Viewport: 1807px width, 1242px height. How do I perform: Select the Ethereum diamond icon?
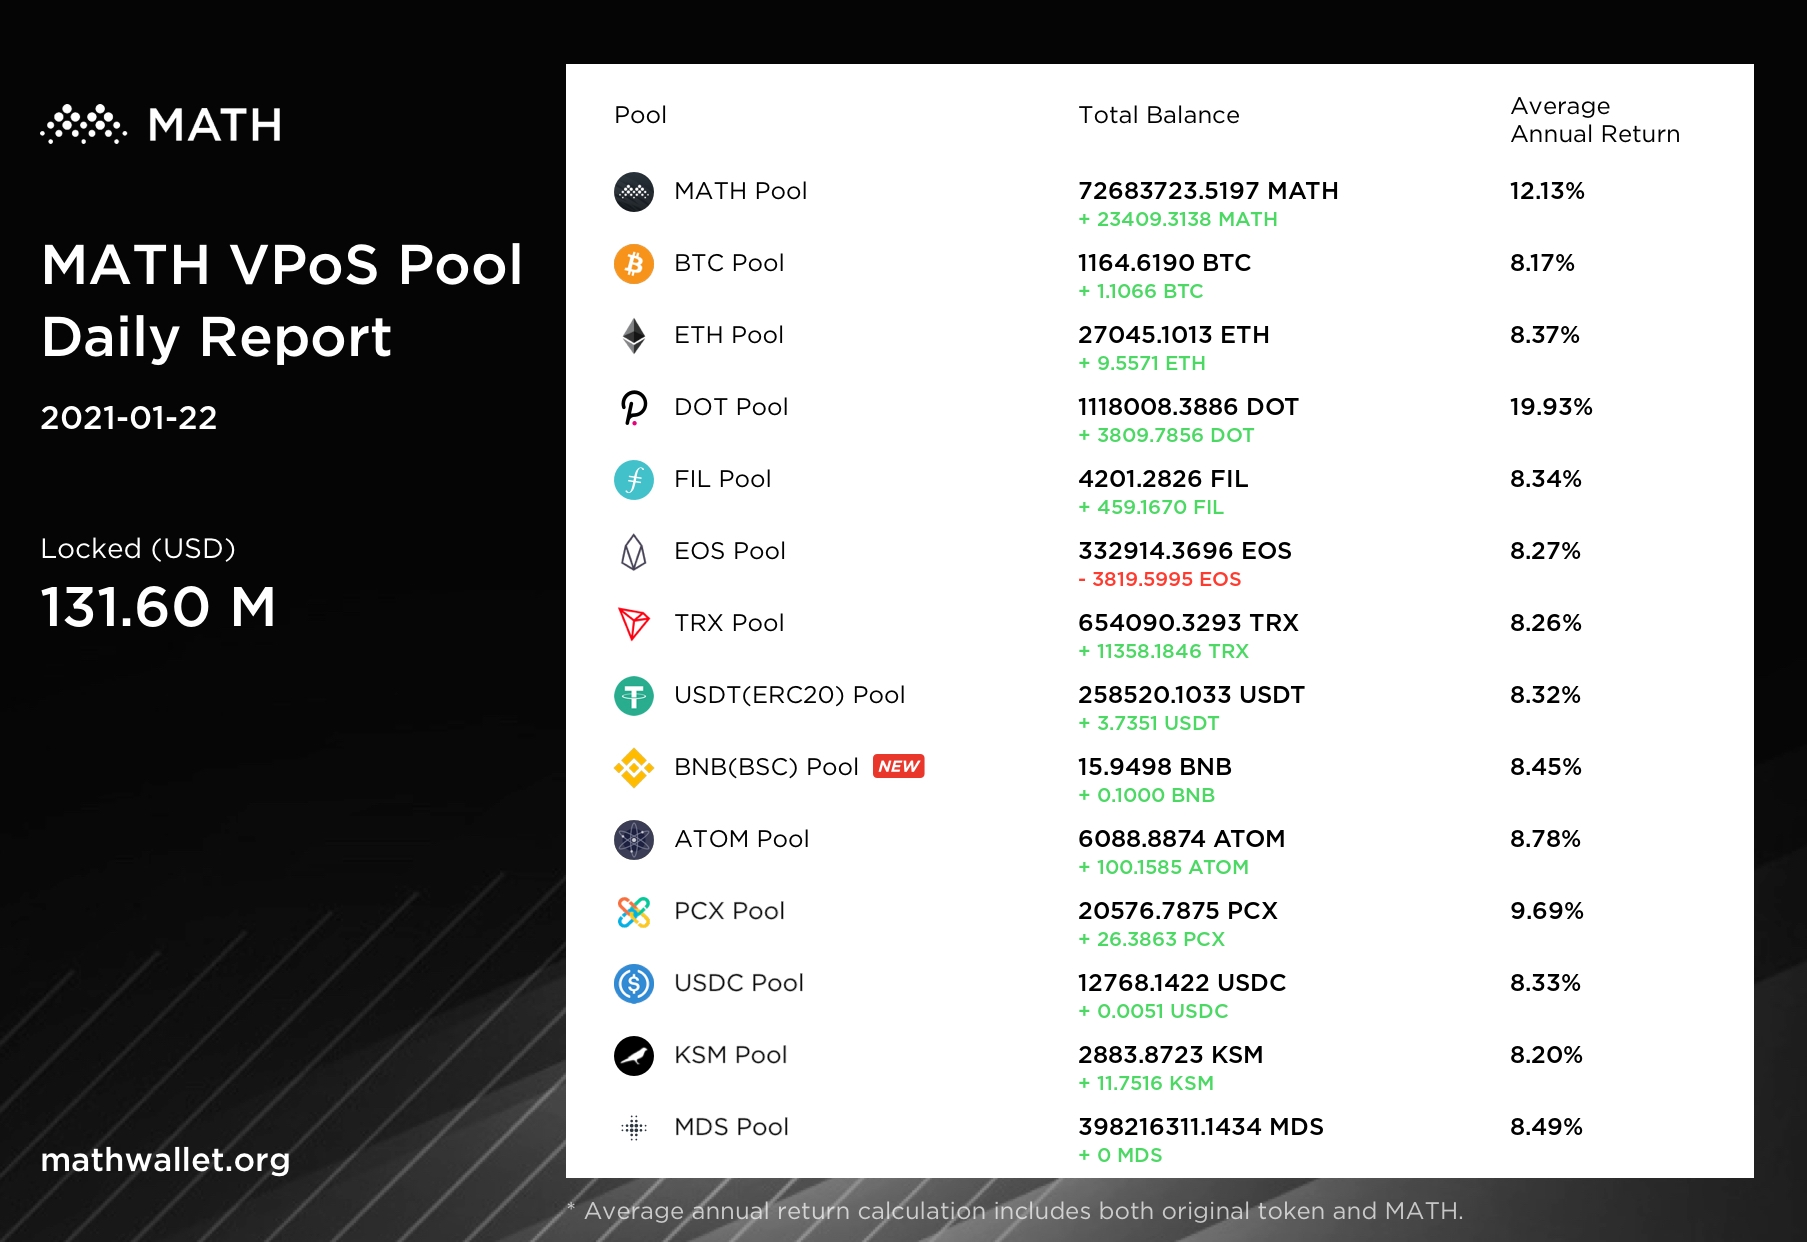pyautogui.click(x=633, y=336)
